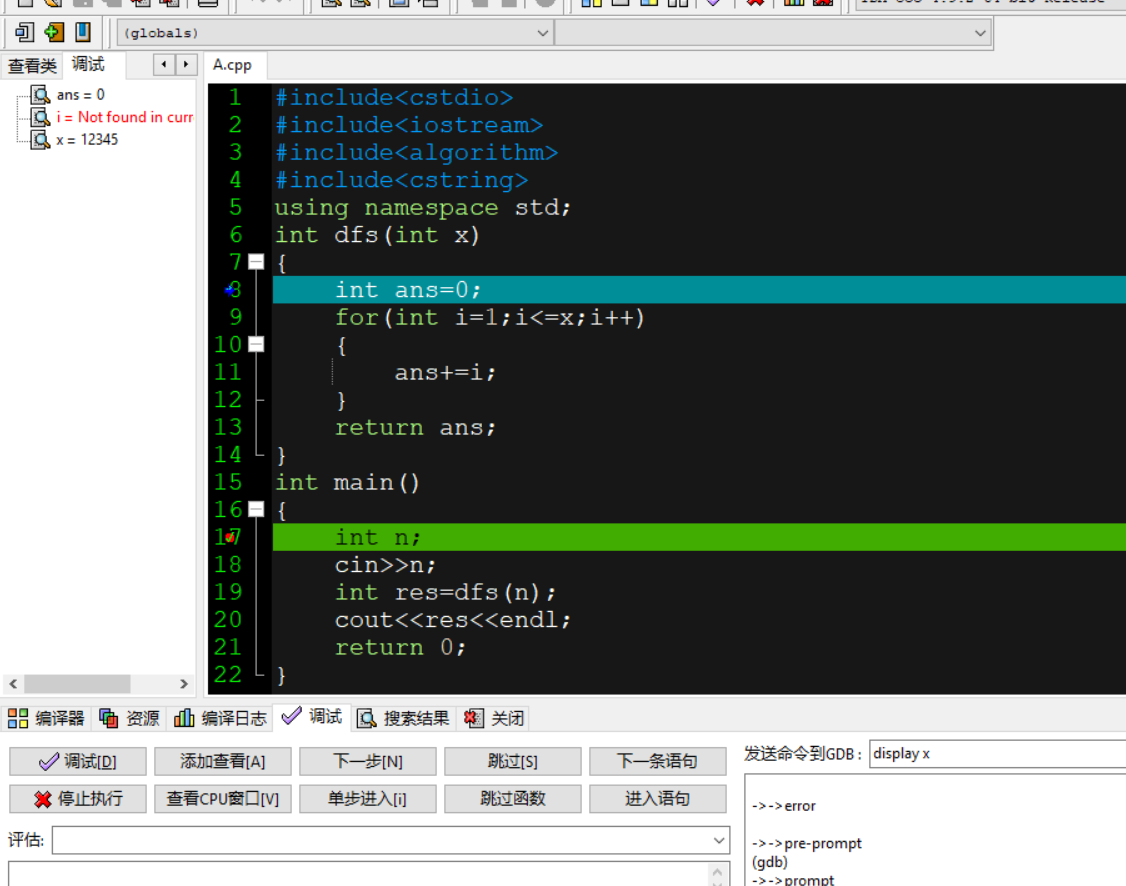This screenshot has width=1126, height=886.
Task: Toggle a breakpoint on line 19
Action: click(227, 592)
